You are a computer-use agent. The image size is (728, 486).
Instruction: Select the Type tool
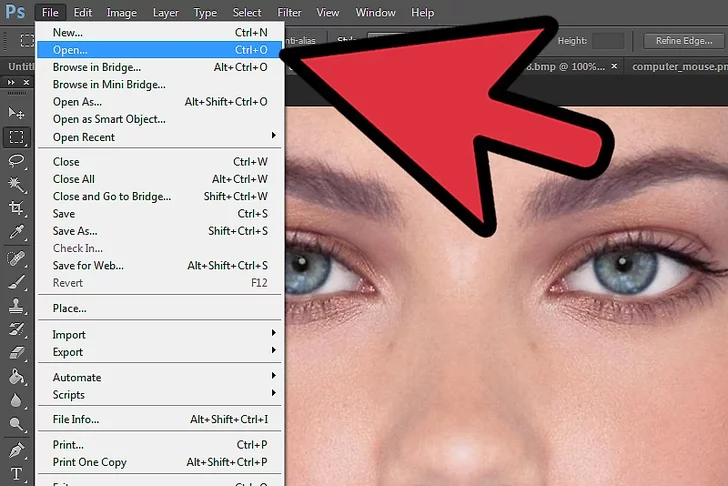pos(16,473)
